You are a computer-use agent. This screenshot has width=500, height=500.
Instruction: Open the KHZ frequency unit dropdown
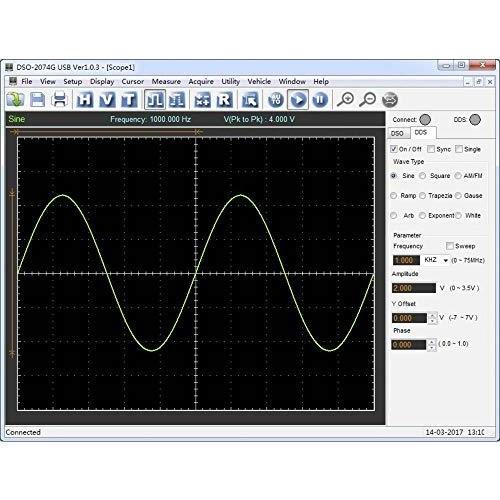[x=435, y=260]
